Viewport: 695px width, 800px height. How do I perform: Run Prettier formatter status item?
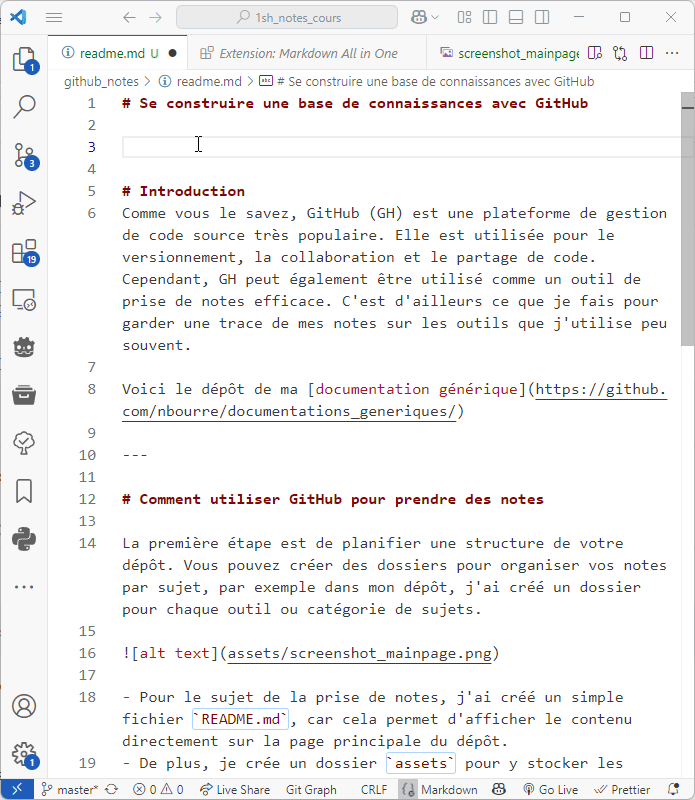623,790
